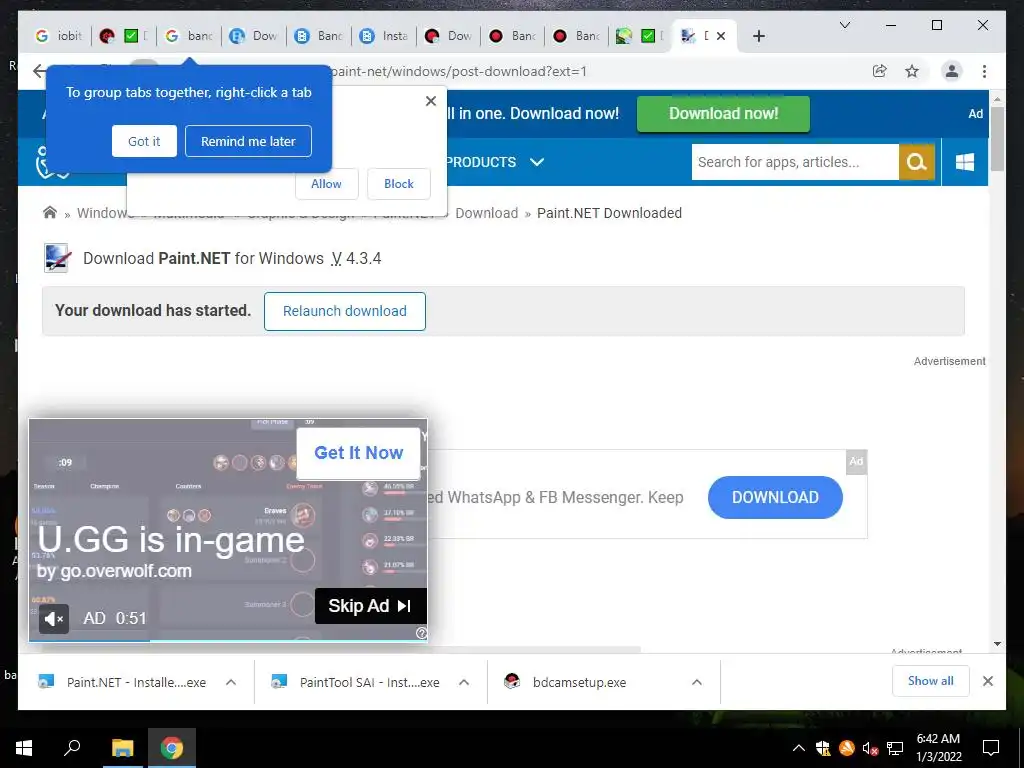
Task: Open taskbar search magnifier
Action: point(72,748)
